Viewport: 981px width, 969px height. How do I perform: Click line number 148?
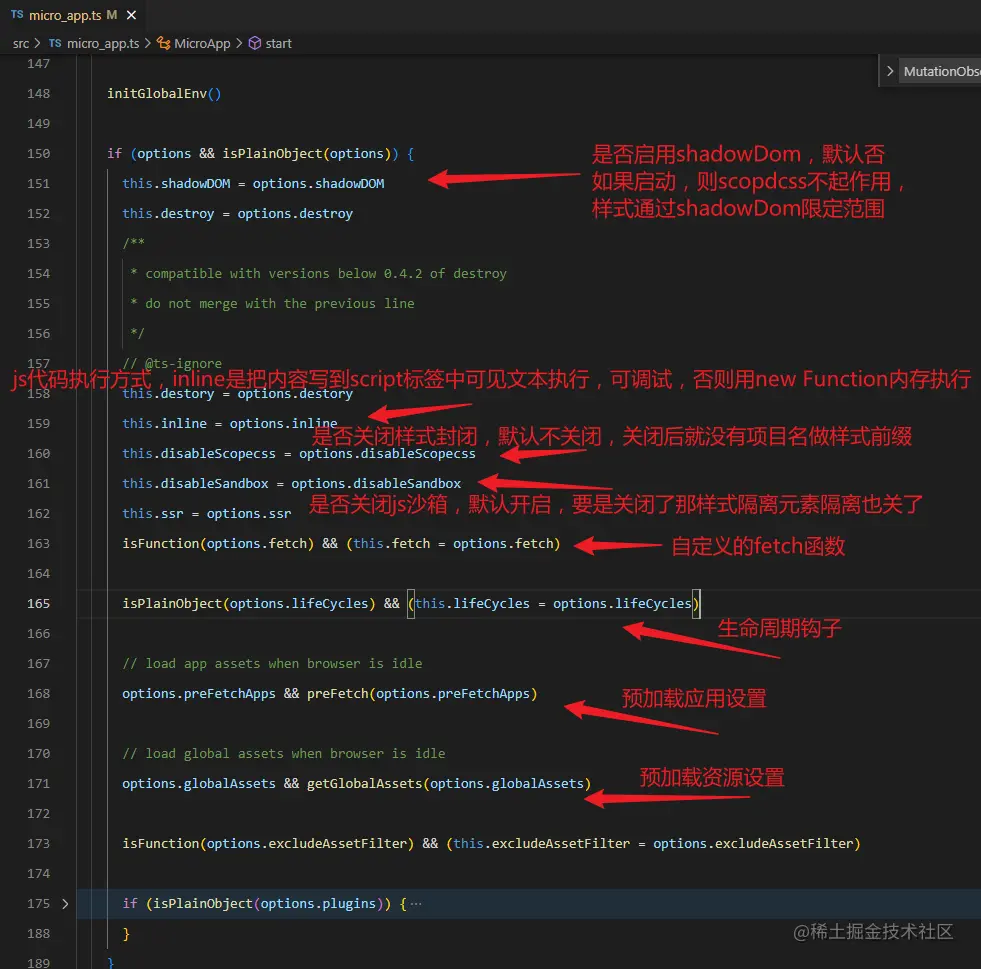(x=38, y=93)
